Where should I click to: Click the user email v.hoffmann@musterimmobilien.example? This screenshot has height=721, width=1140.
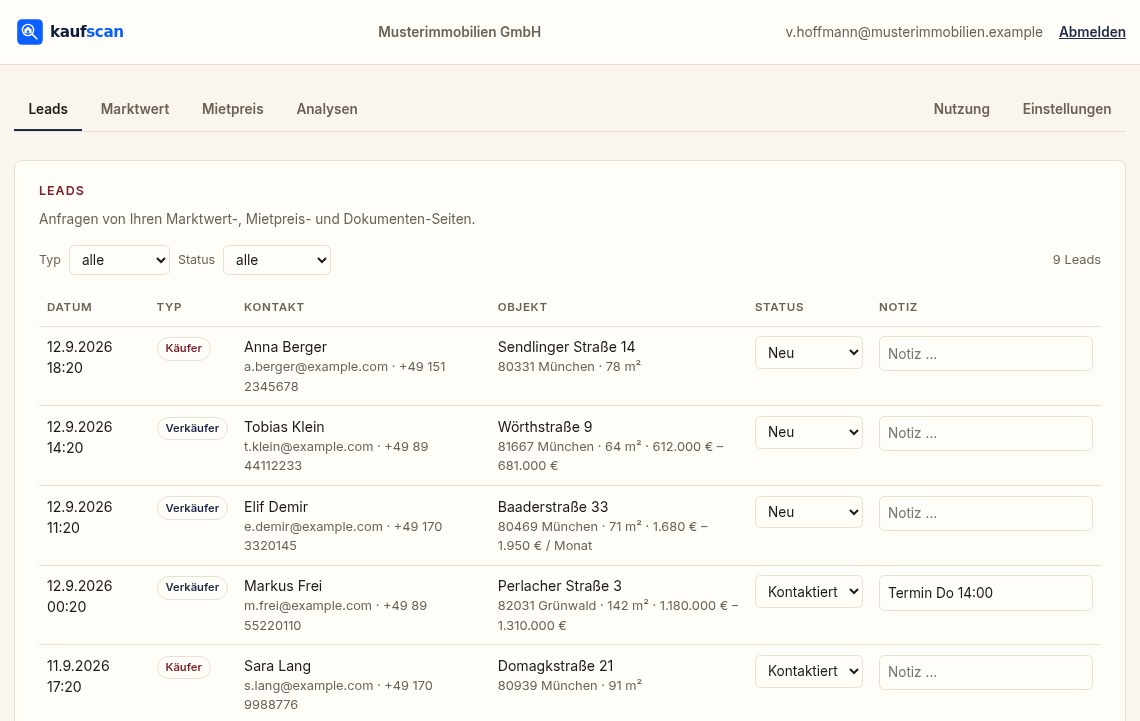coord(914,32)
